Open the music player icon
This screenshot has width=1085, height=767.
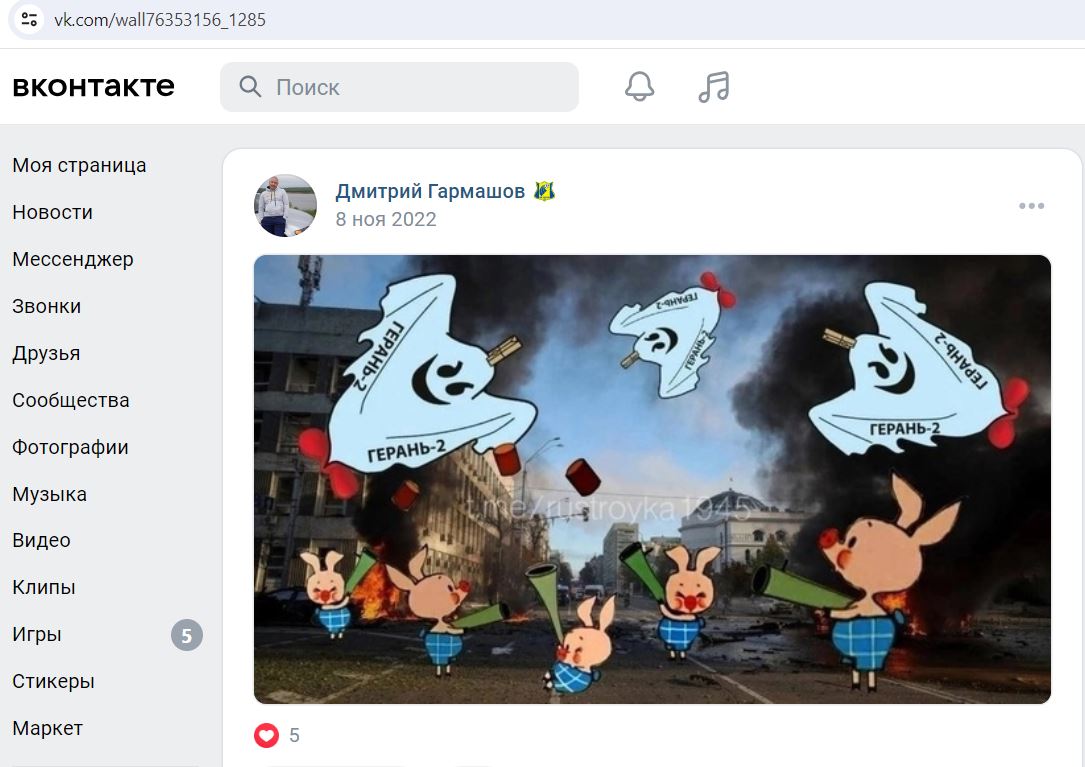tap(713, 87)
